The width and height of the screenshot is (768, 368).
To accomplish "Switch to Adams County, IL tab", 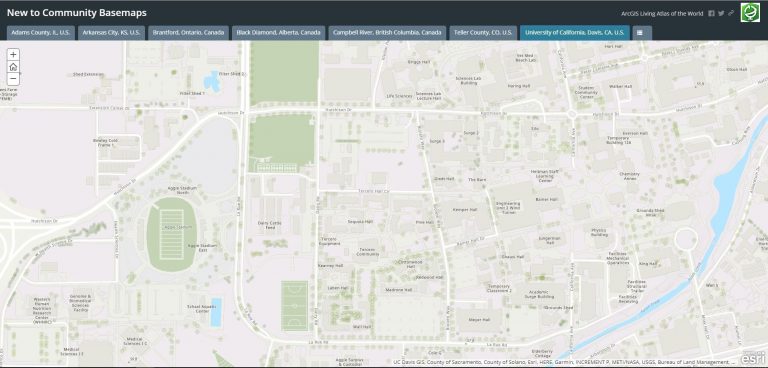I will [x=41, y=33].
